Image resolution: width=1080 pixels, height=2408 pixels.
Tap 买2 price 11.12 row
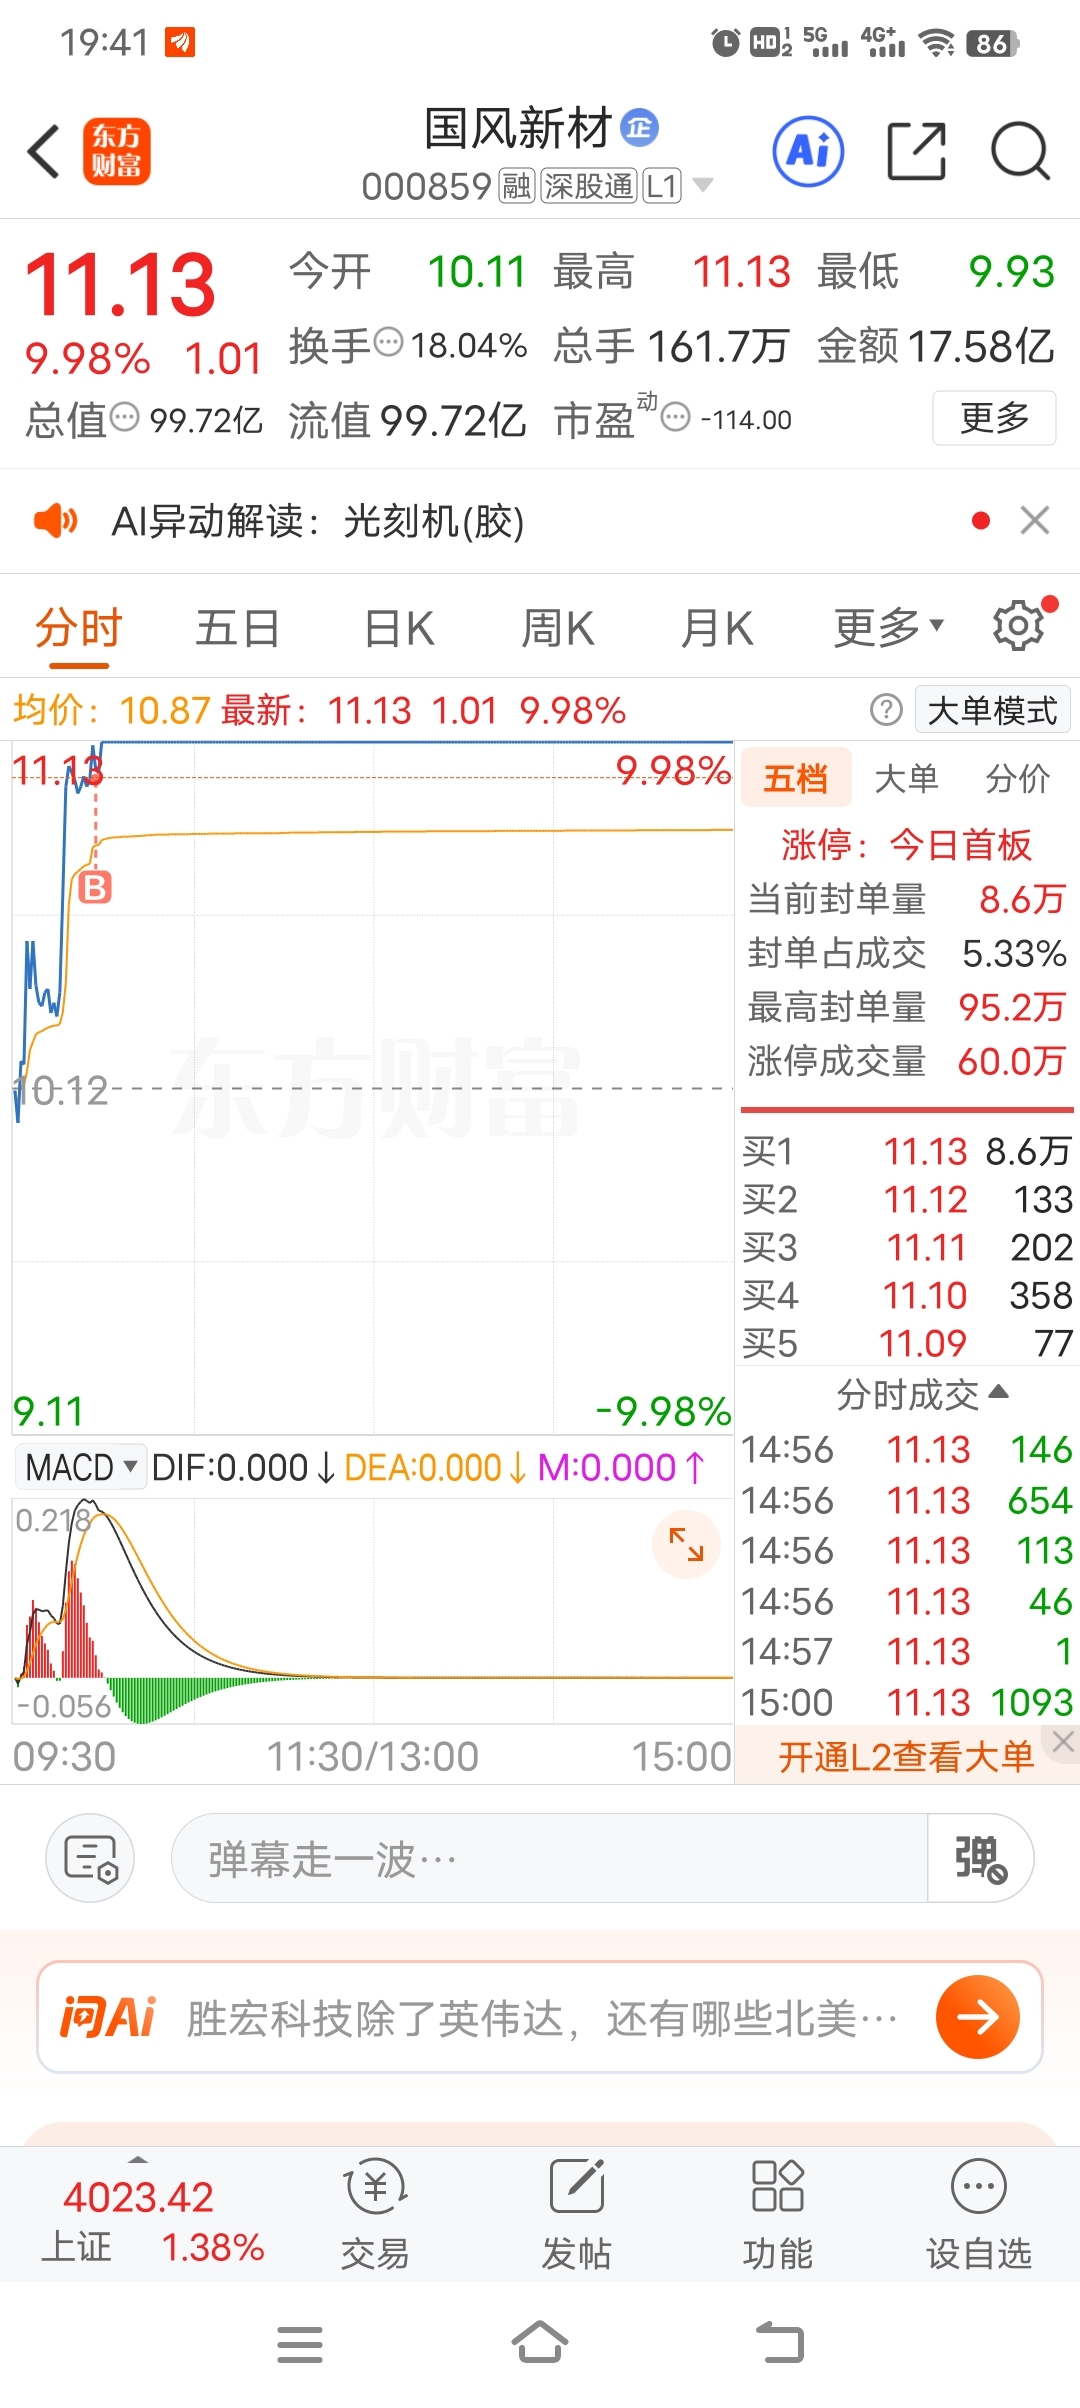pos(907,1199)
